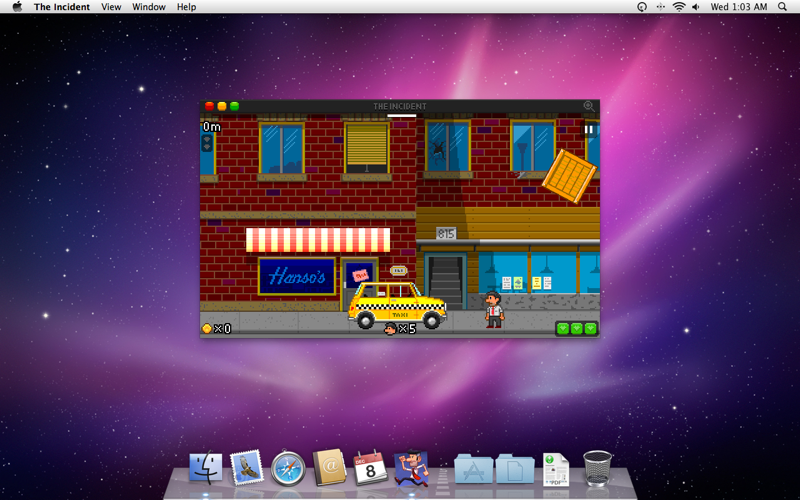
Task: Click the lives head icon showing x5
Action: (x=390, y=329)
